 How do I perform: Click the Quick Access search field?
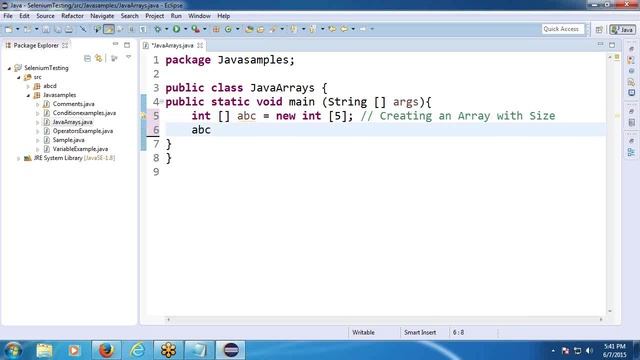(563, 29)
